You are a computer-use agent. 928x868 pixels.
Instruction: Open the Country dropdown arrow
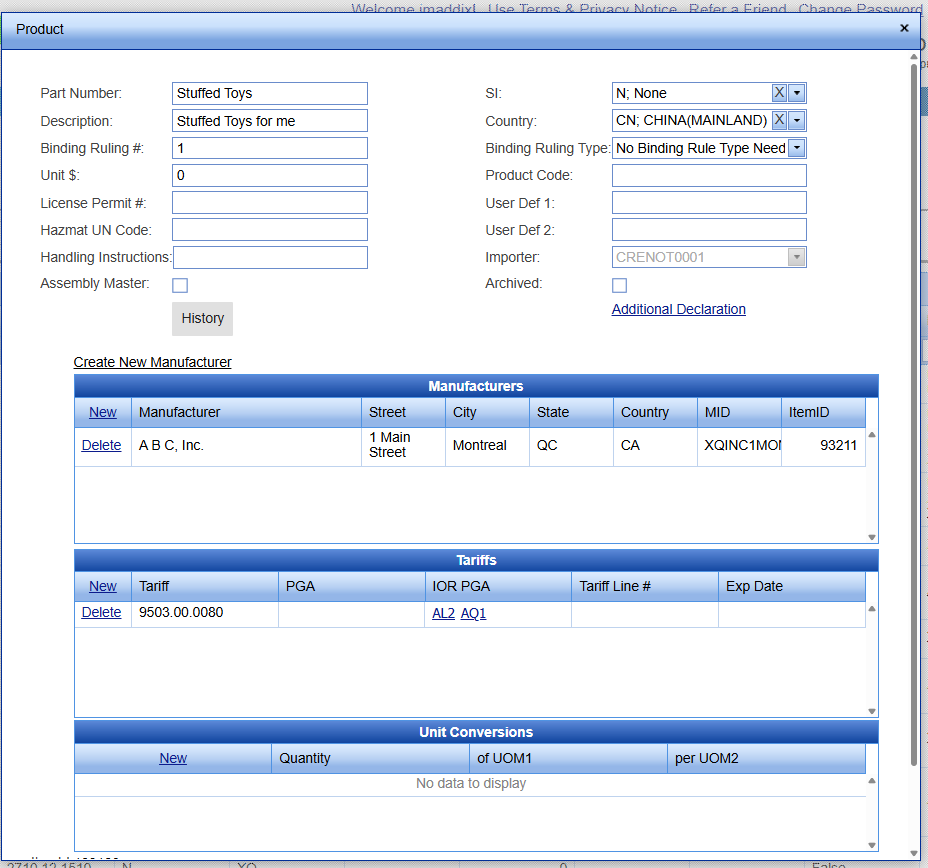pos(797,120)
